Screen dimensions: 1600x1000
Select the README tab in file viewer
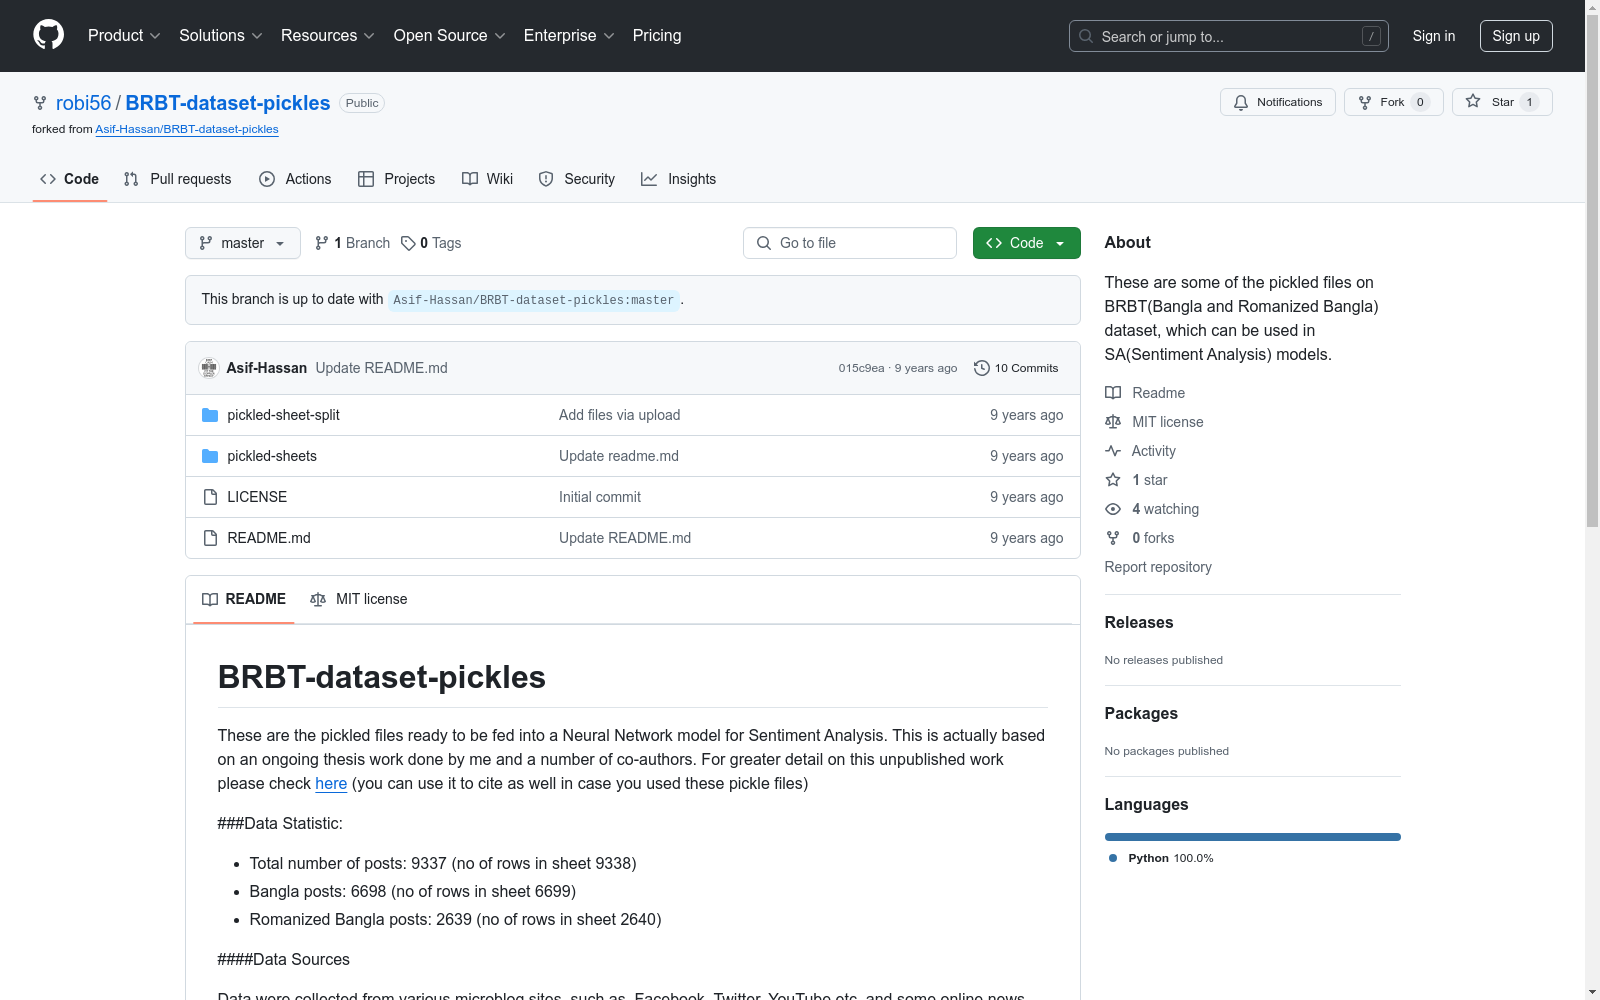[244, 599]
